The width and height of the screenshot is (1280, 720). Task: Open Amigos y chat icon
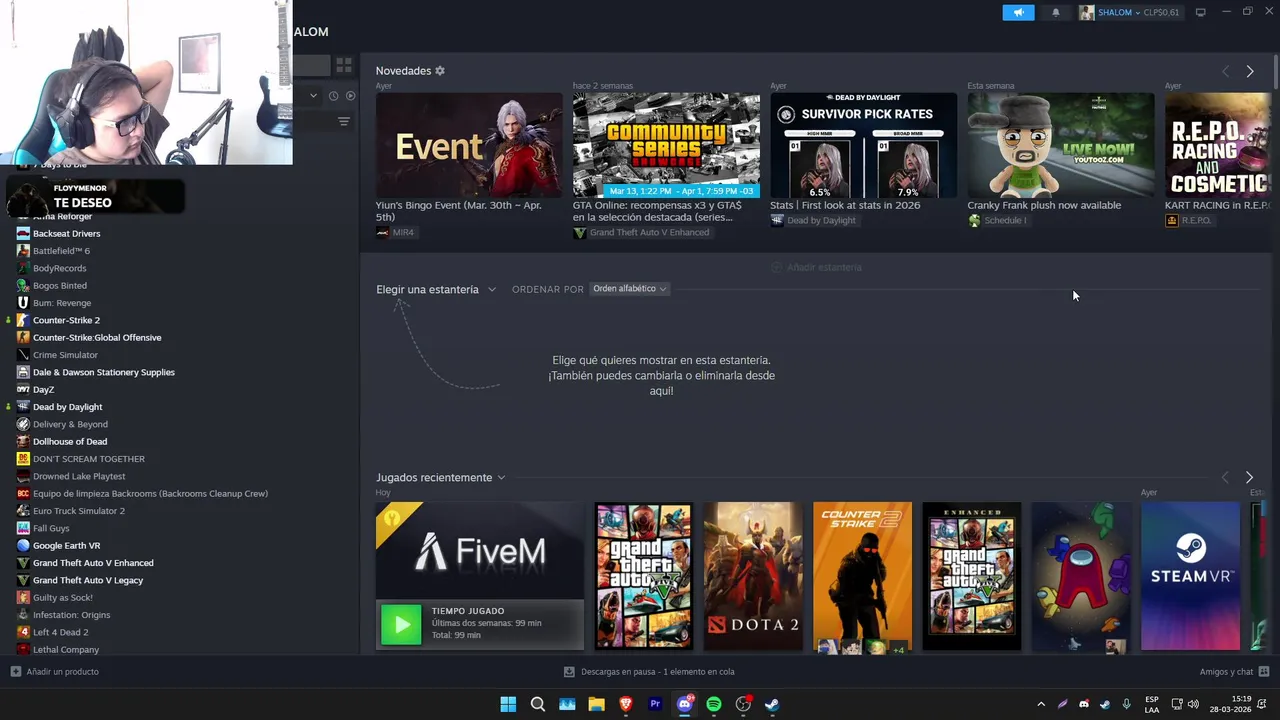(x=1264, y=672)
